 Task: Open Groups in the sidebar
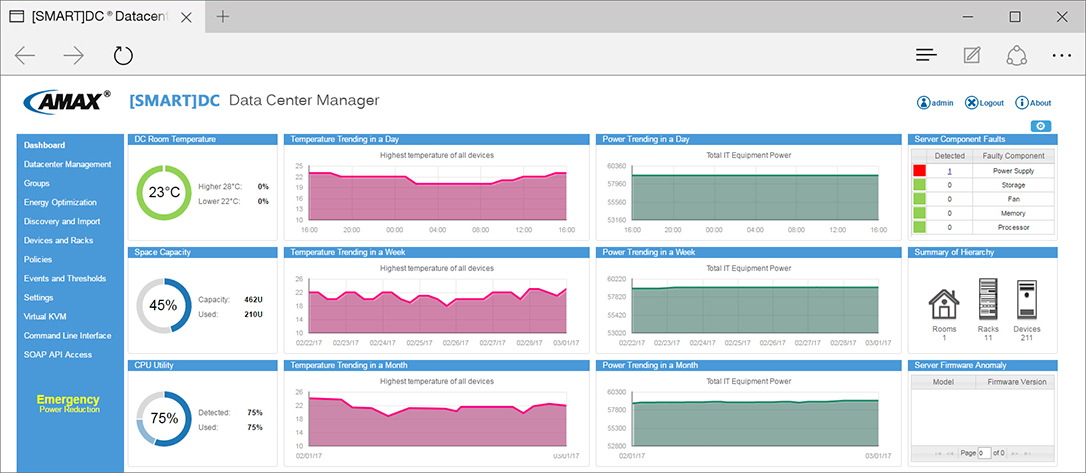tap(37, 184)
